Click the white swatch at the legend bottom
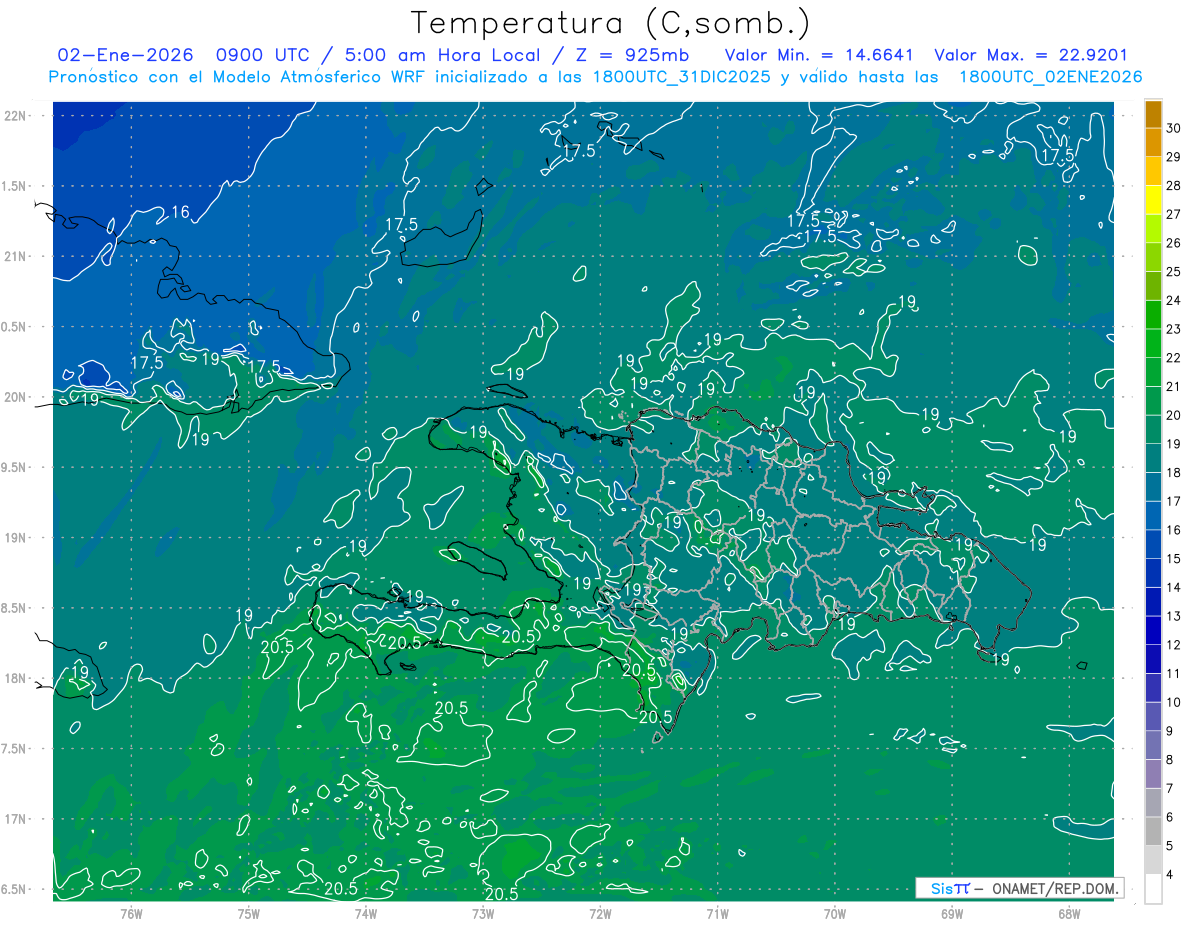The width and height of the screenshot is (1200, 927). point(1153,888)
